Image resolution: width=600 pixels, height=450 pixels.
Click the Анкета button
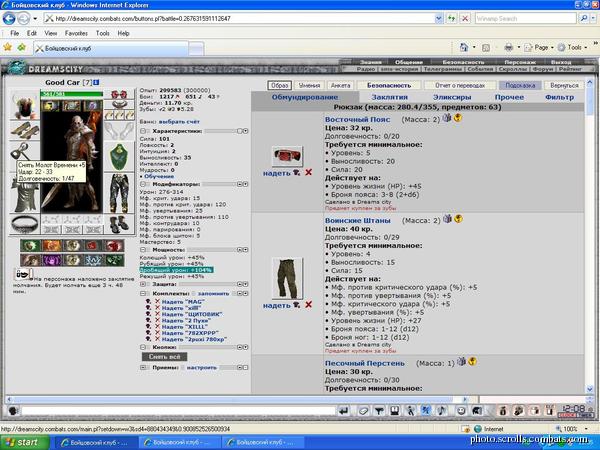pos(341,85)
